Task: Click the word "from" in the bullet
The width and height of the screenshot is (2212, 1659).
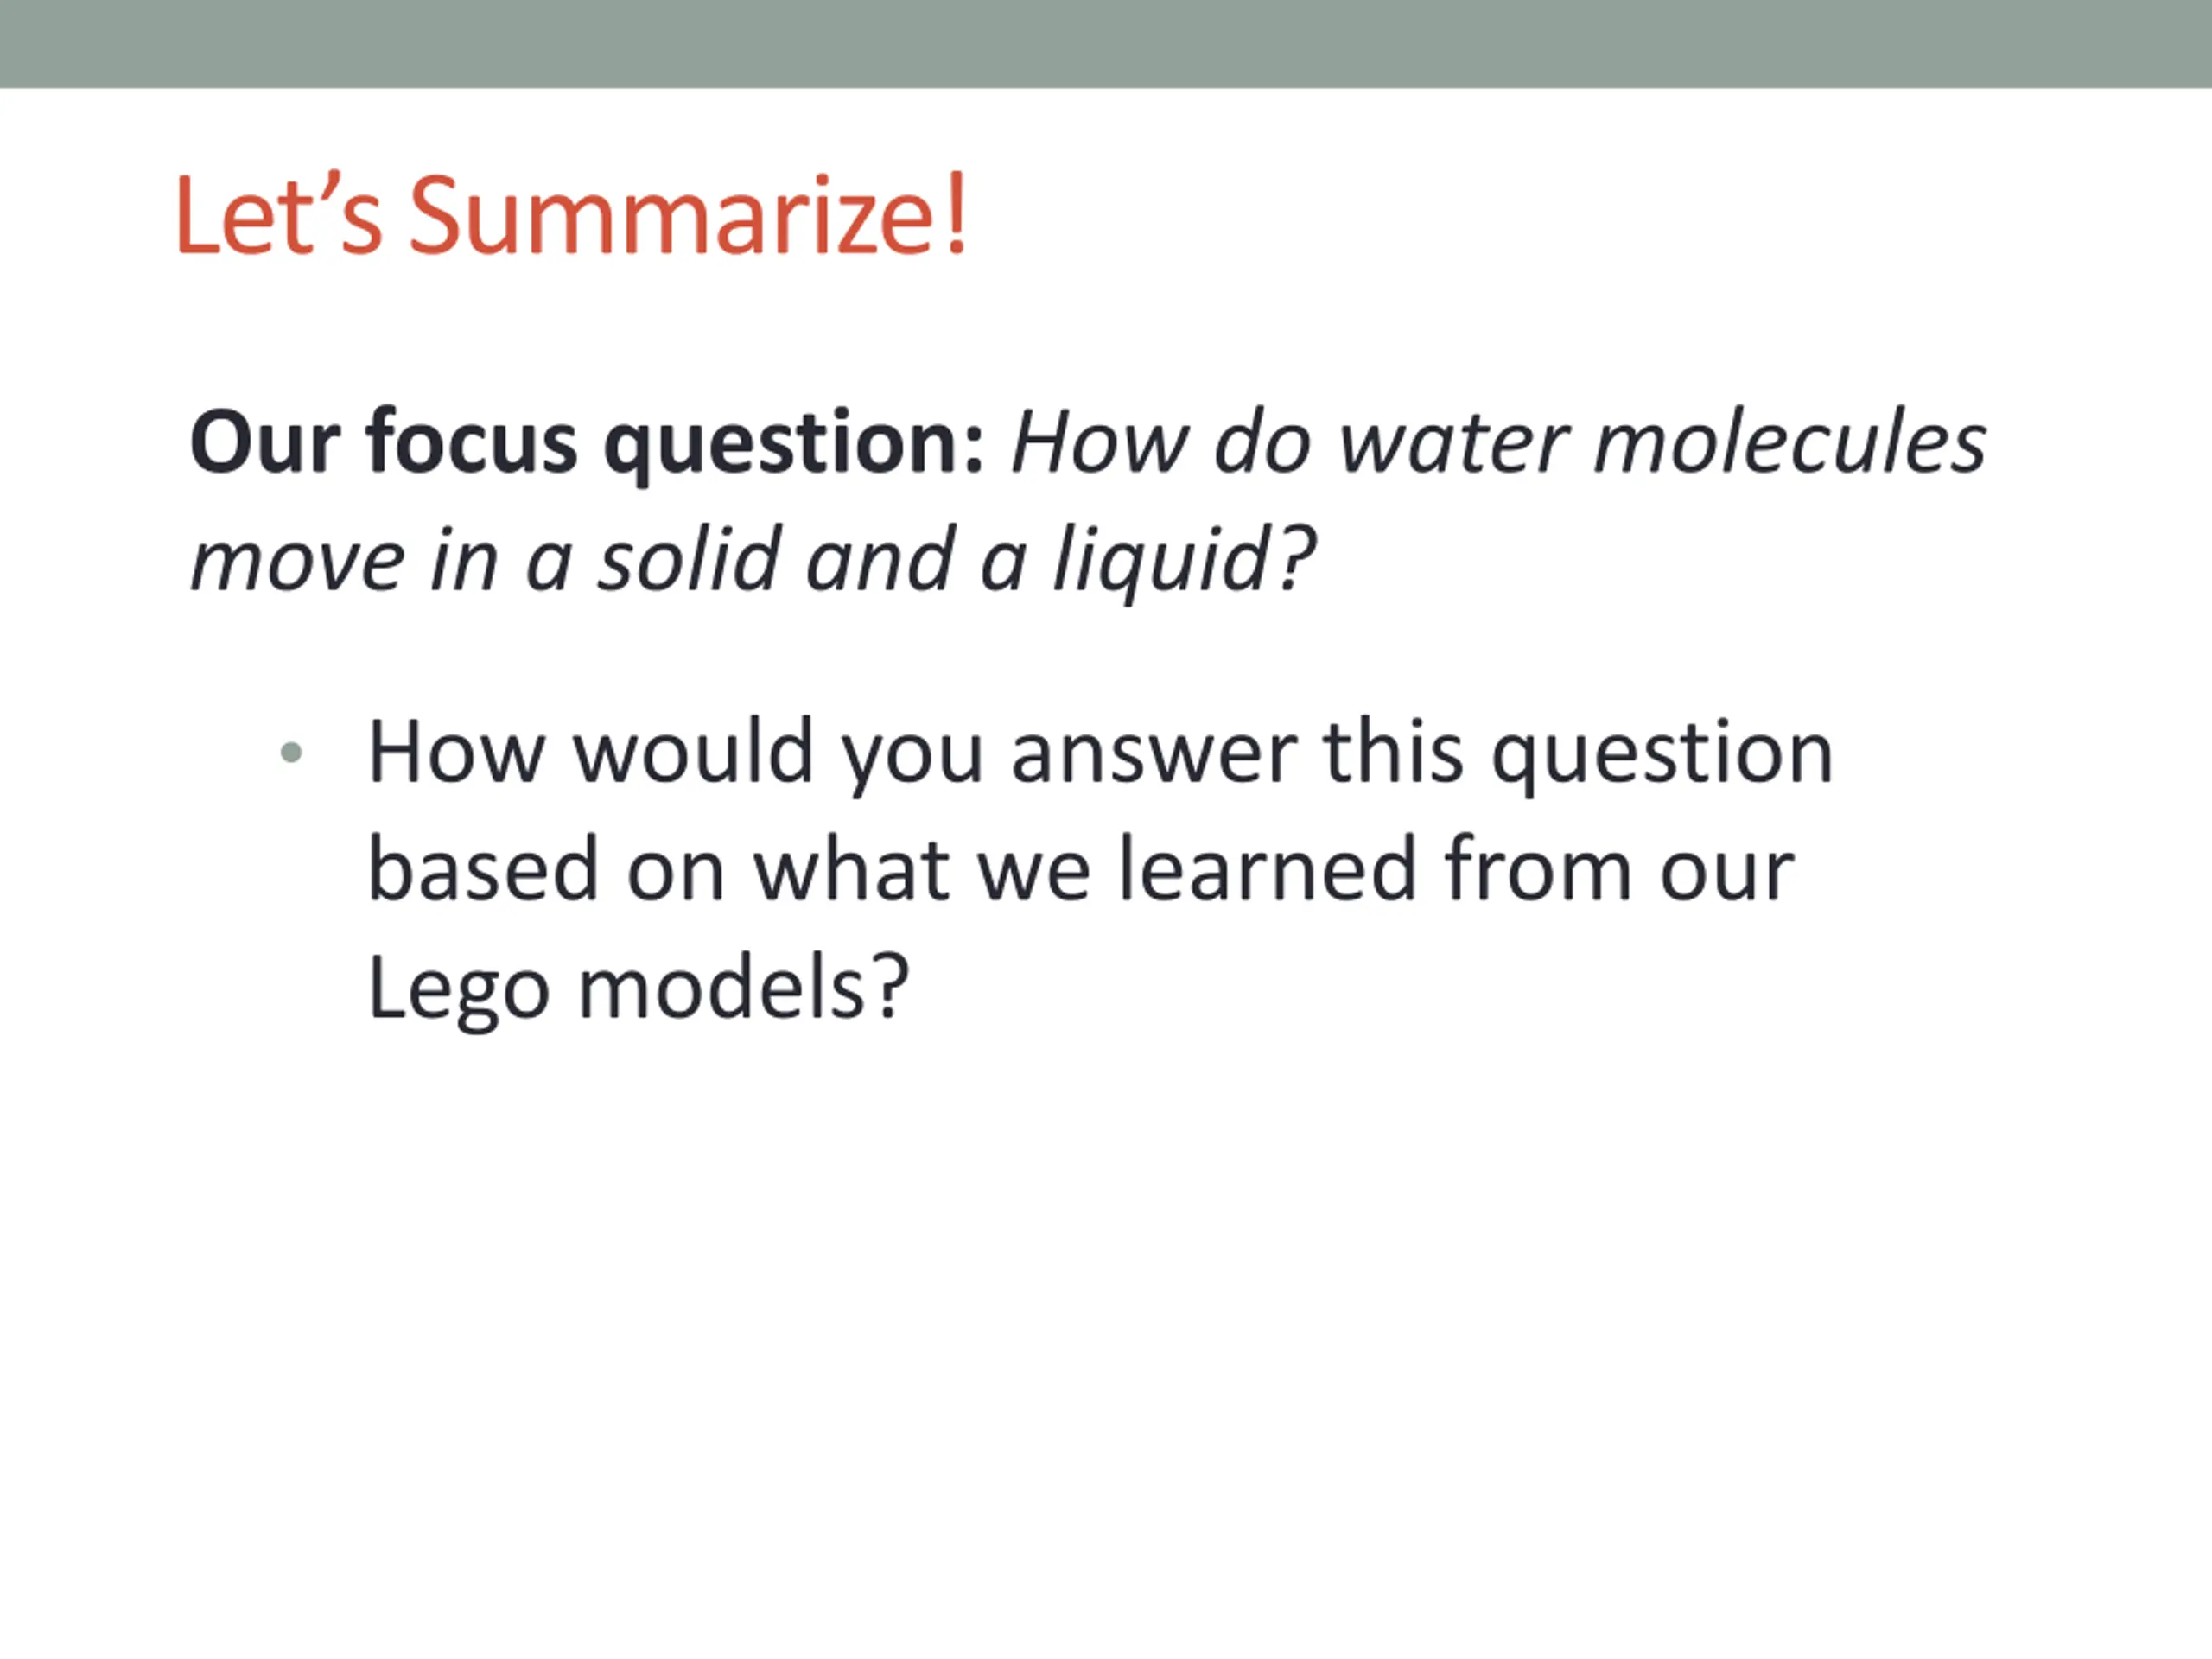Action: click(x=1538, y=868)
